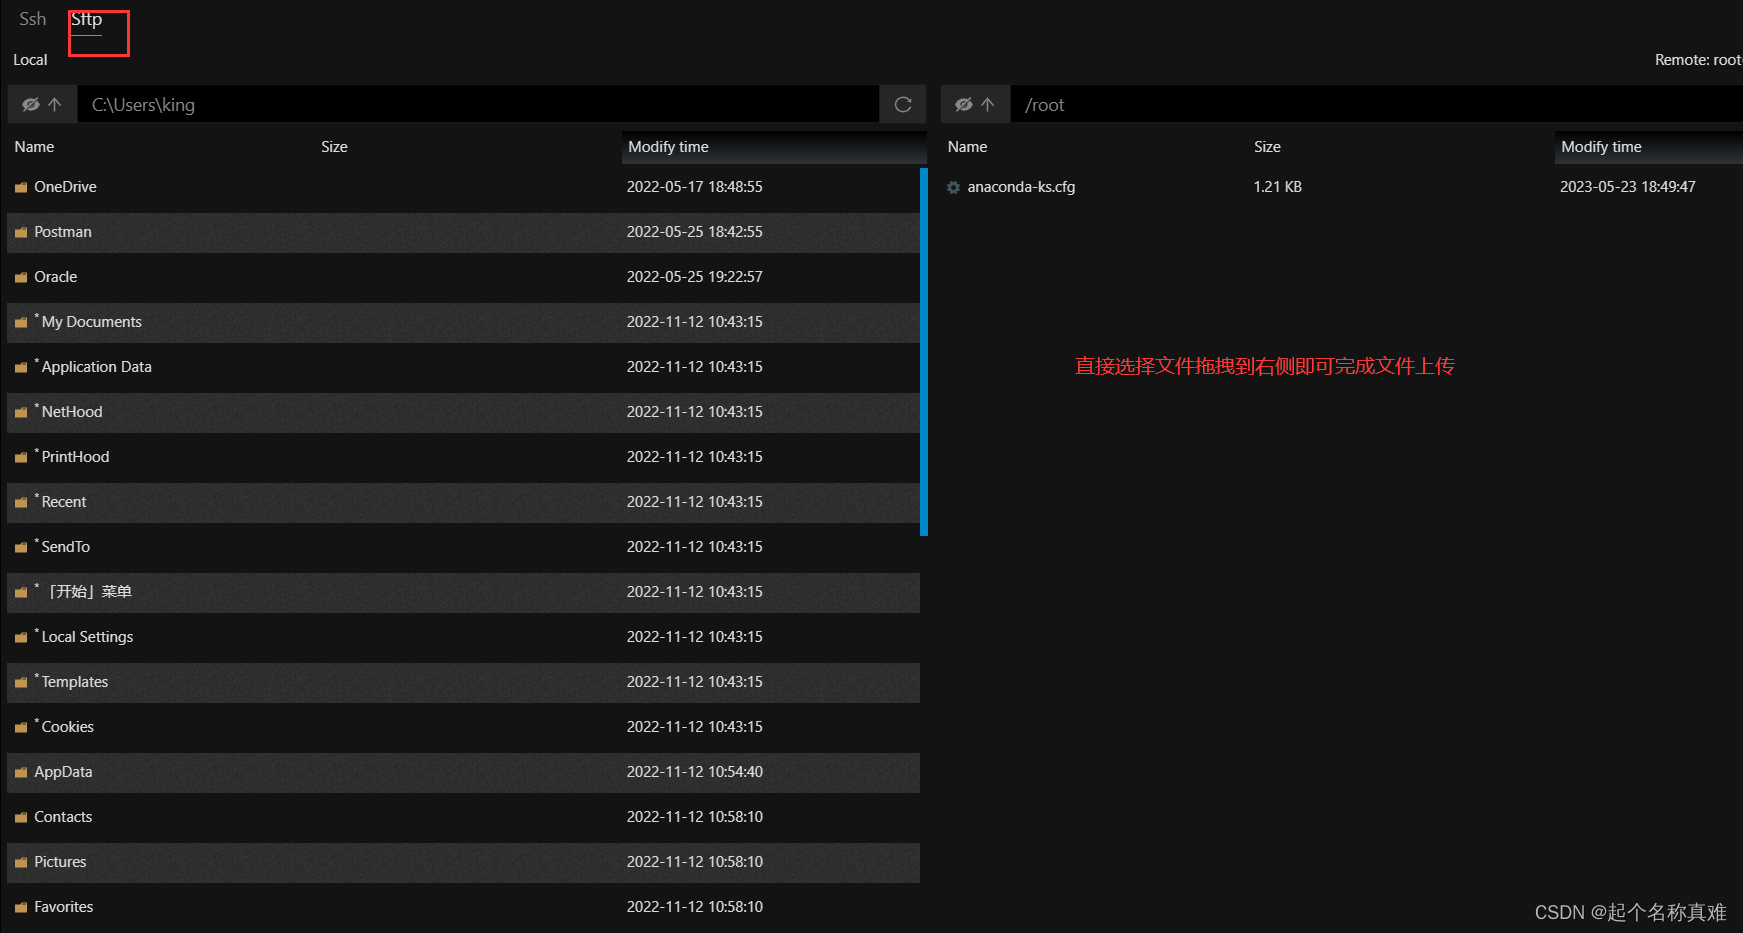Toggle hidden files visibility in Local panel
1743x933 pixels.
click(x=31, y=104)
